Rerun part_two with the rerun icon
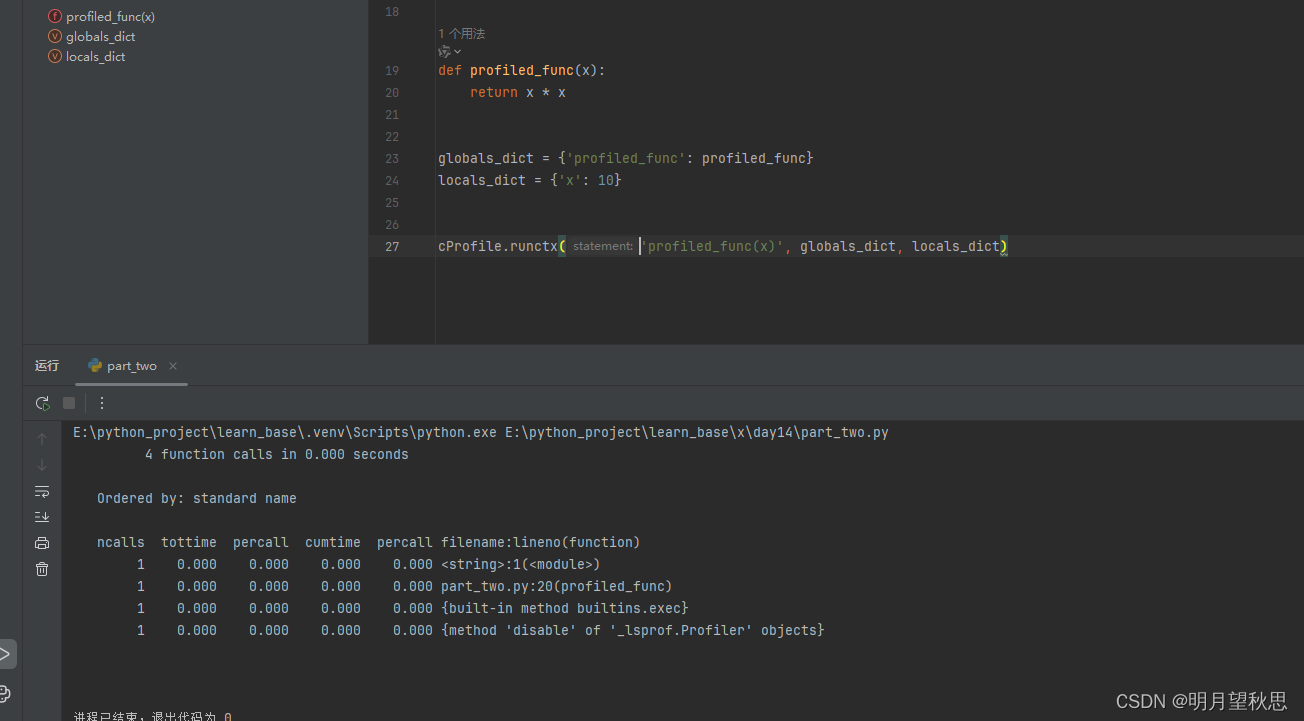Image resolution: width=1304 pixels, height=721 pixels. pos(42,403)
